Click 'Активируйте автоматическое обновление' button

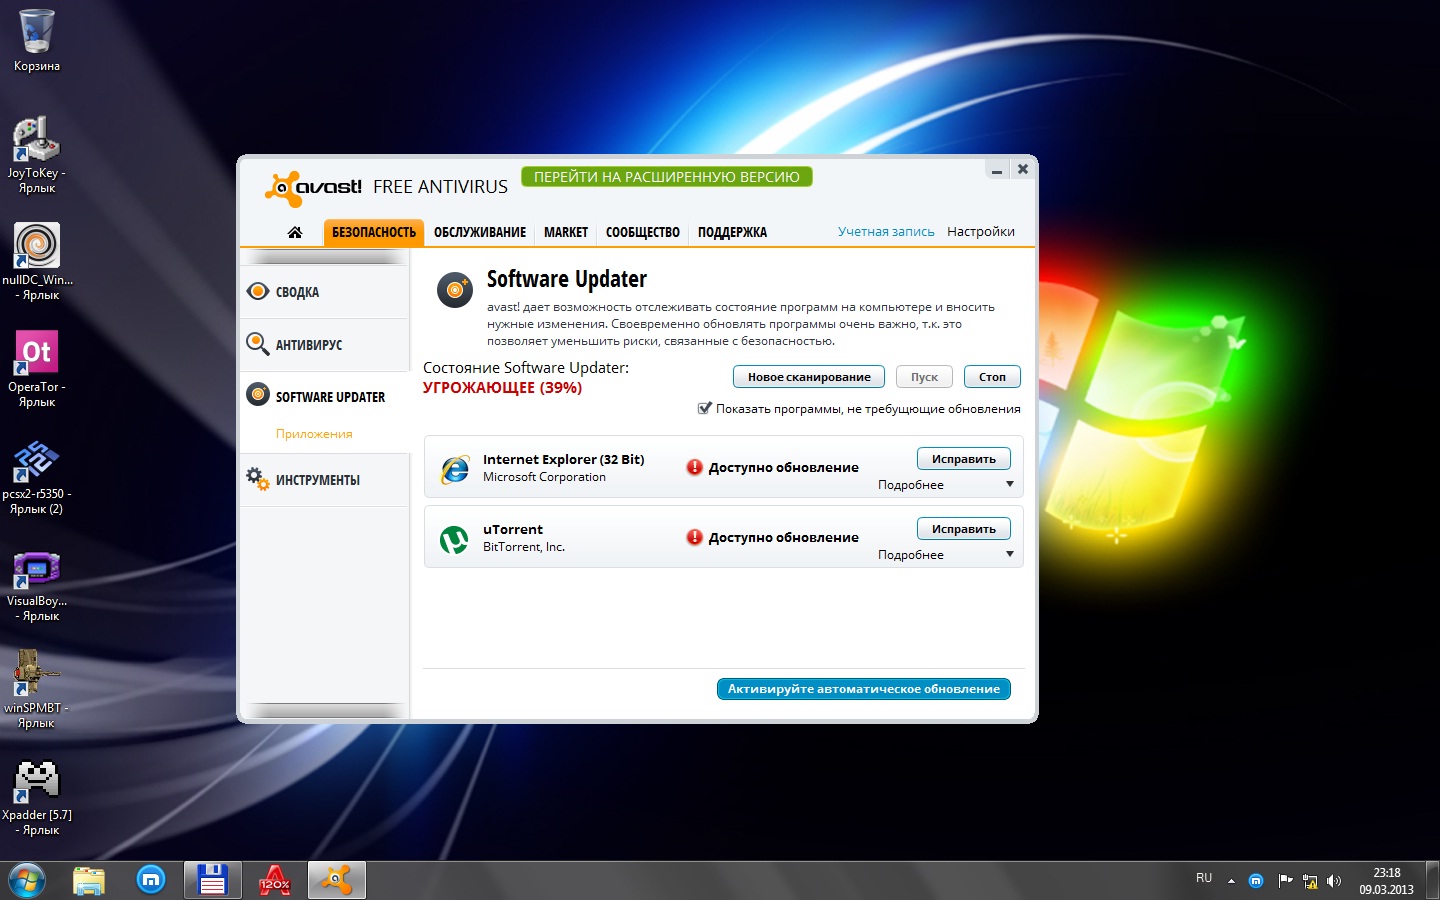pos(864,689)
